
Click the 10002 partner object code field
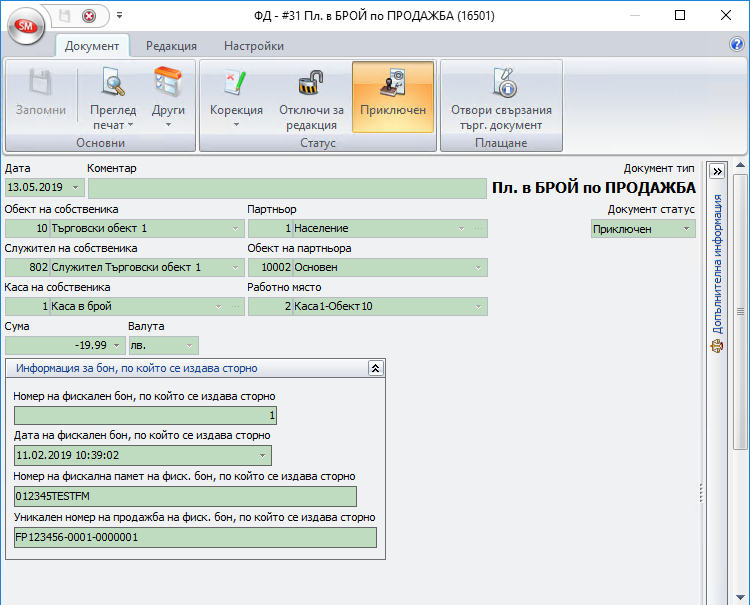coord(270,268)
